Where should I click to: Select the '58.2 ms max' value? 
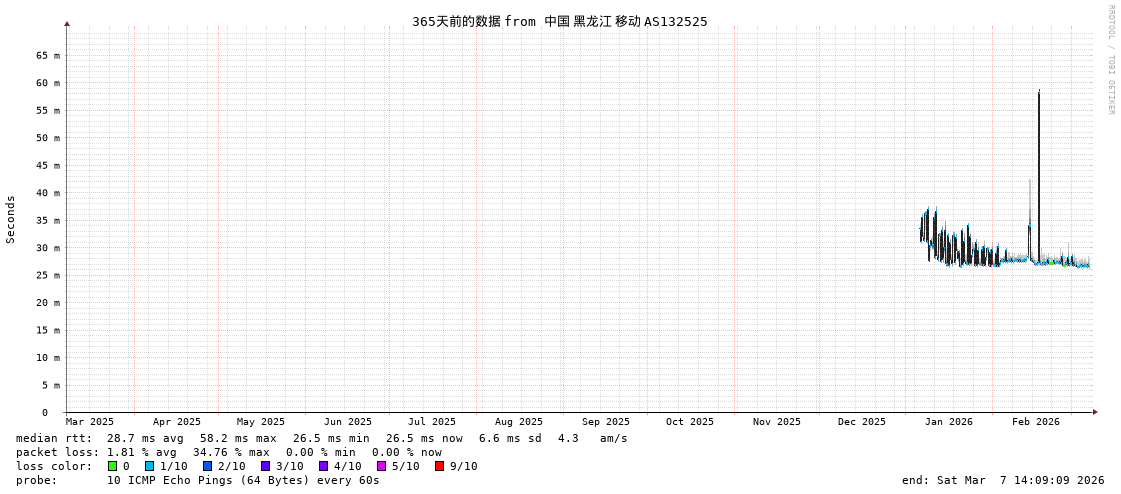click(238, 438)
